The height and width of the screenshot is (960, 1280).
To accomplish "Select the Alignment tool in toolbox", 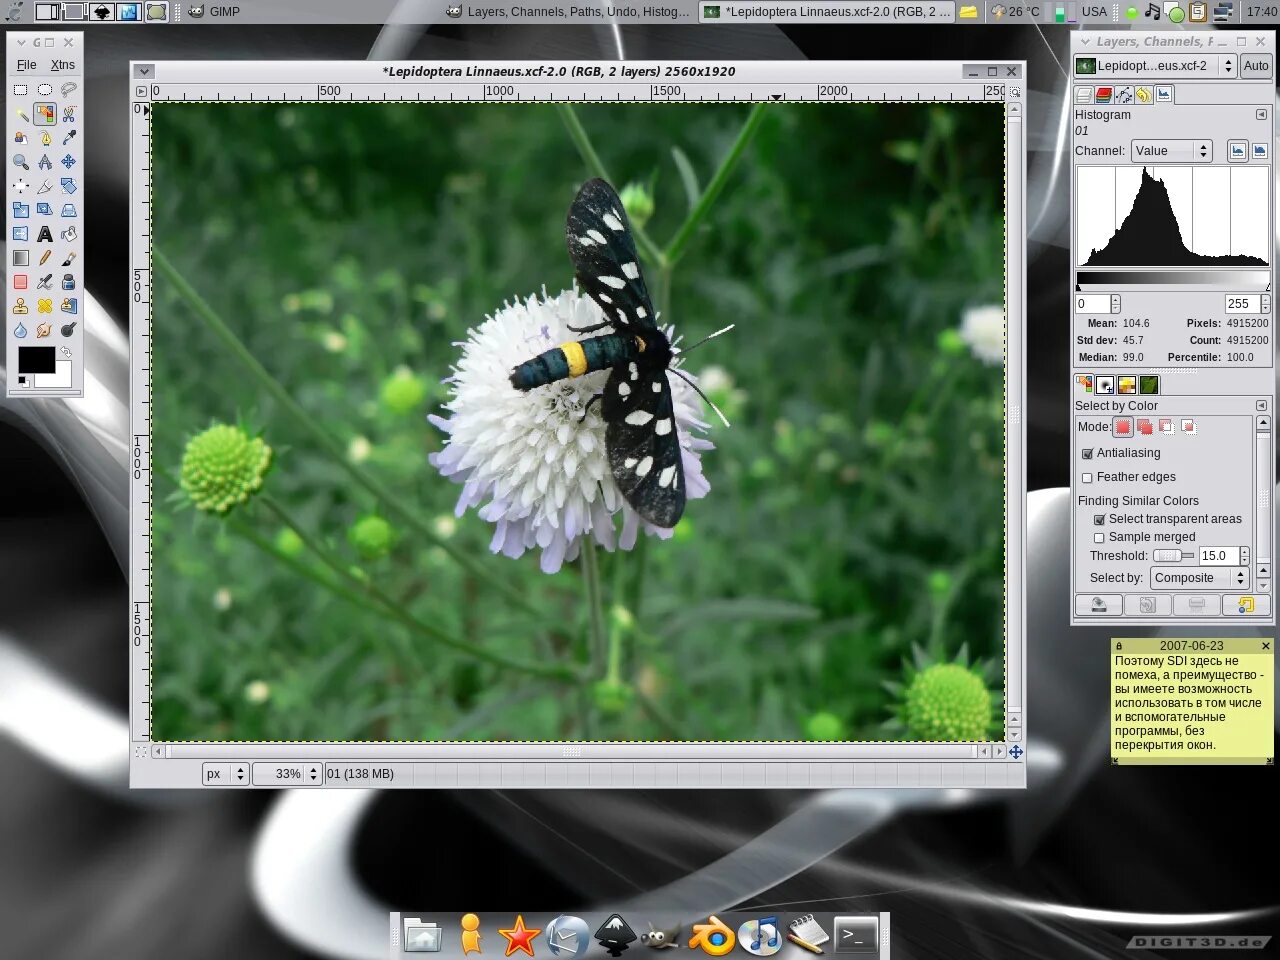I will [x=20, y=185].
